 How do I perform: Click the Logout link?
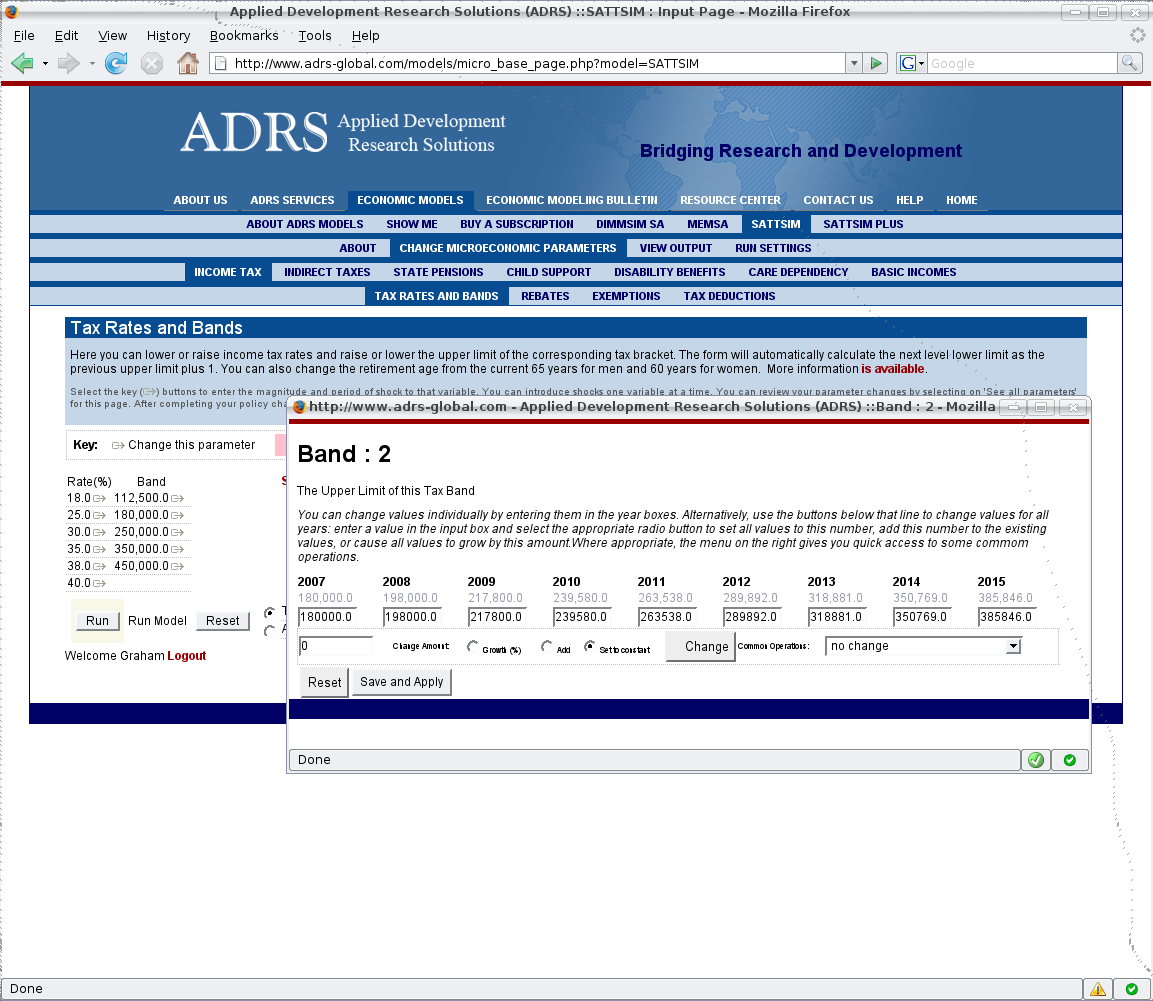(x=186, y=656)
